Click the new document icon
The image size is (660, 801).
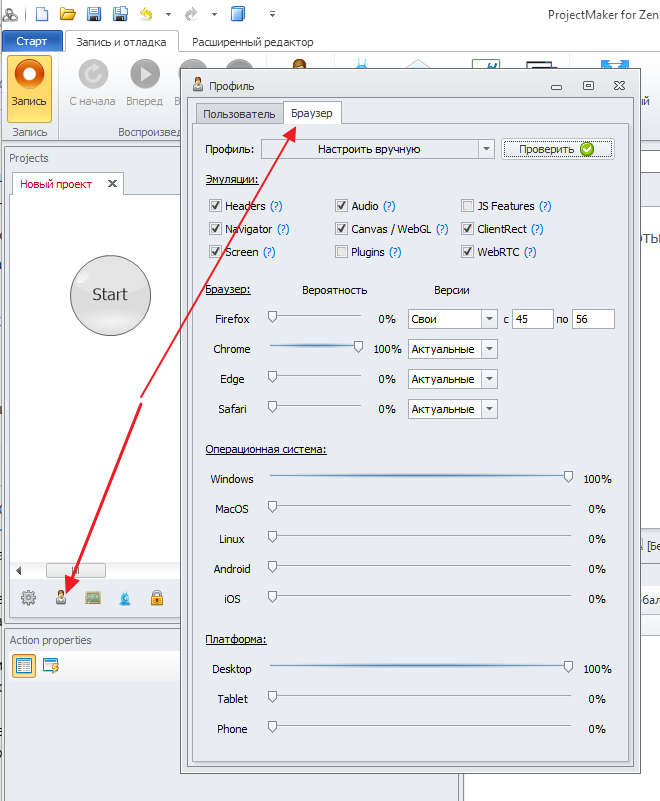click(x=42, y=14)
